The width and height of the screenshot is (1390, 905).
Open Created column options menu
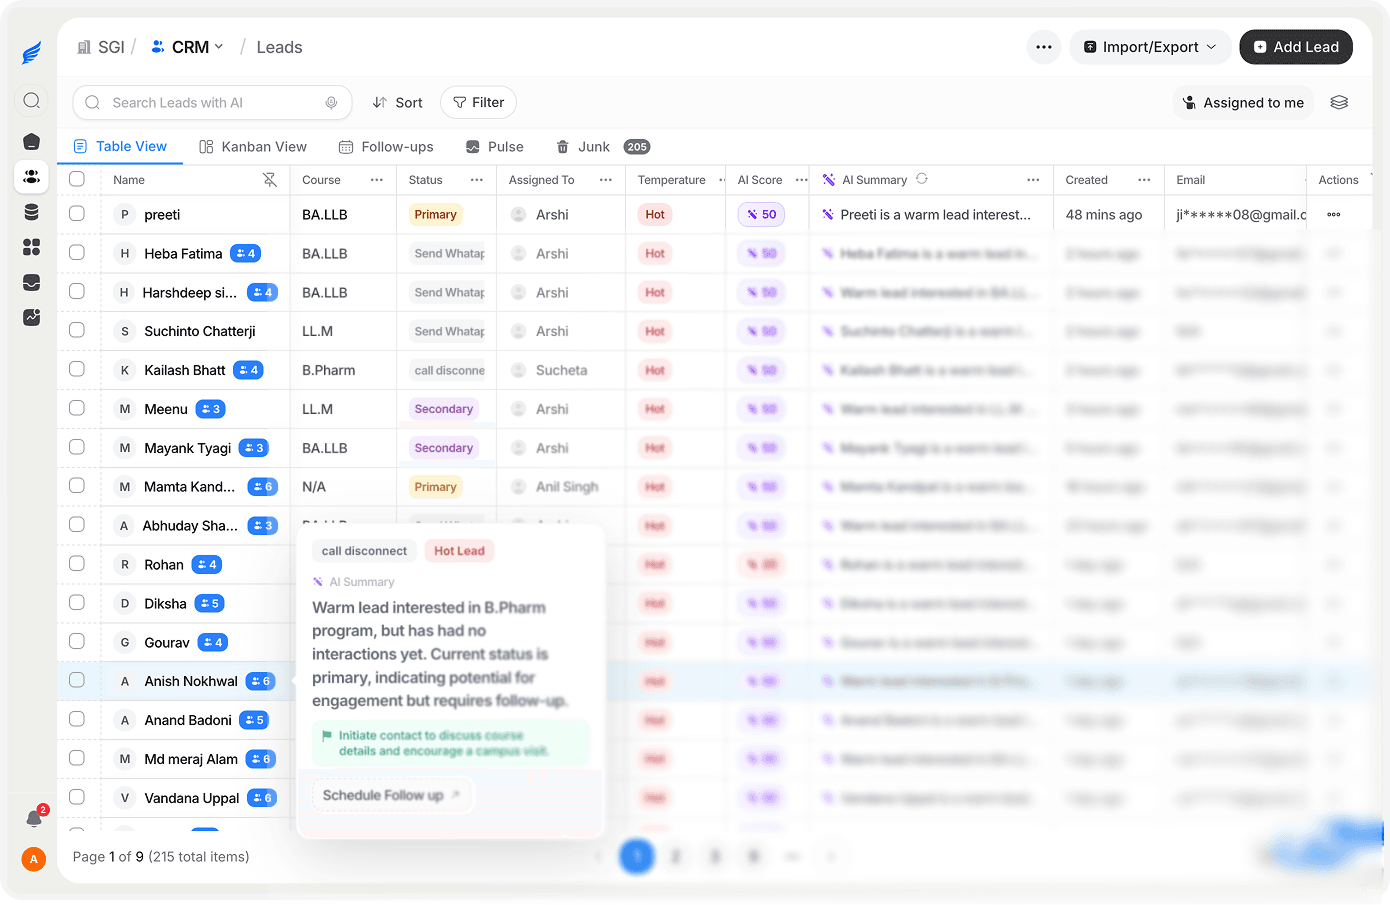coord(1144,180)
